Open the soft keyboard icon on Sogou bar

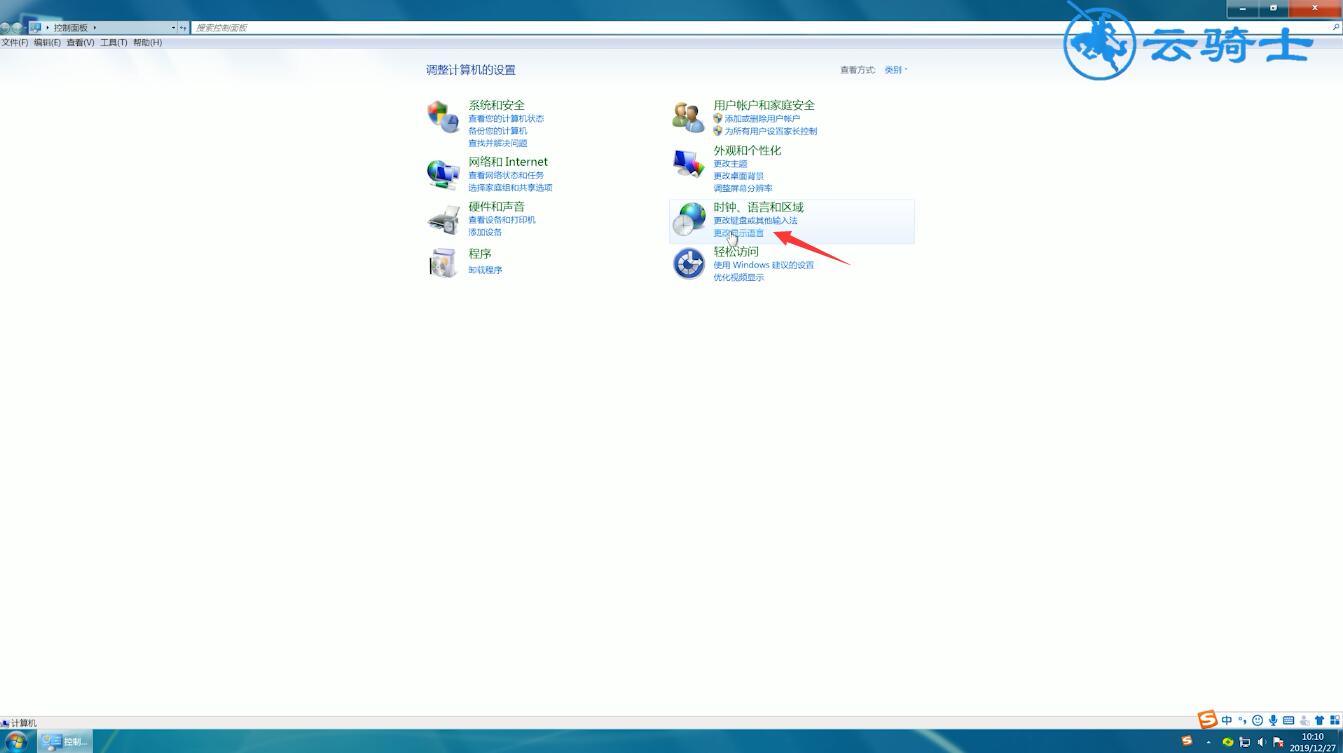coord(1289,720)
